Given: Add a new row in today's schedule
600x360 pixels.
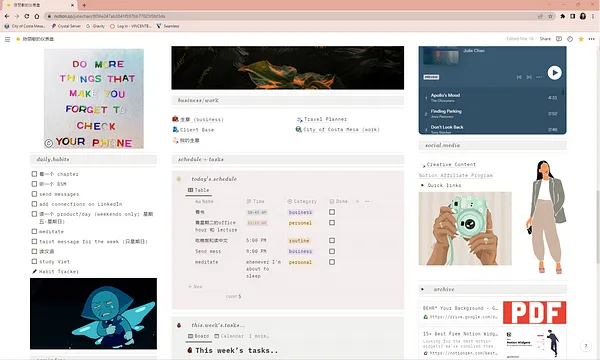Looking at the screenshot, I should coord(195,287).
